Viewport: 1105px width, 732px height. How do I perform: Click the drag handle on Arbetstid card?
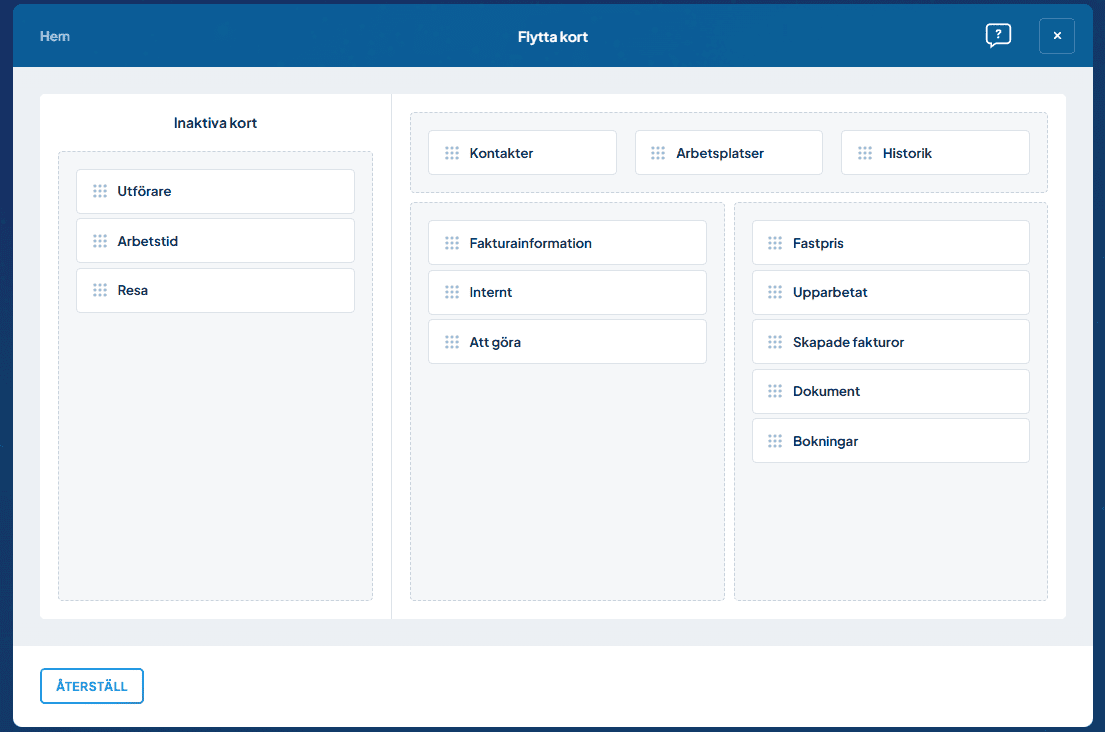(x=100, y=241)
